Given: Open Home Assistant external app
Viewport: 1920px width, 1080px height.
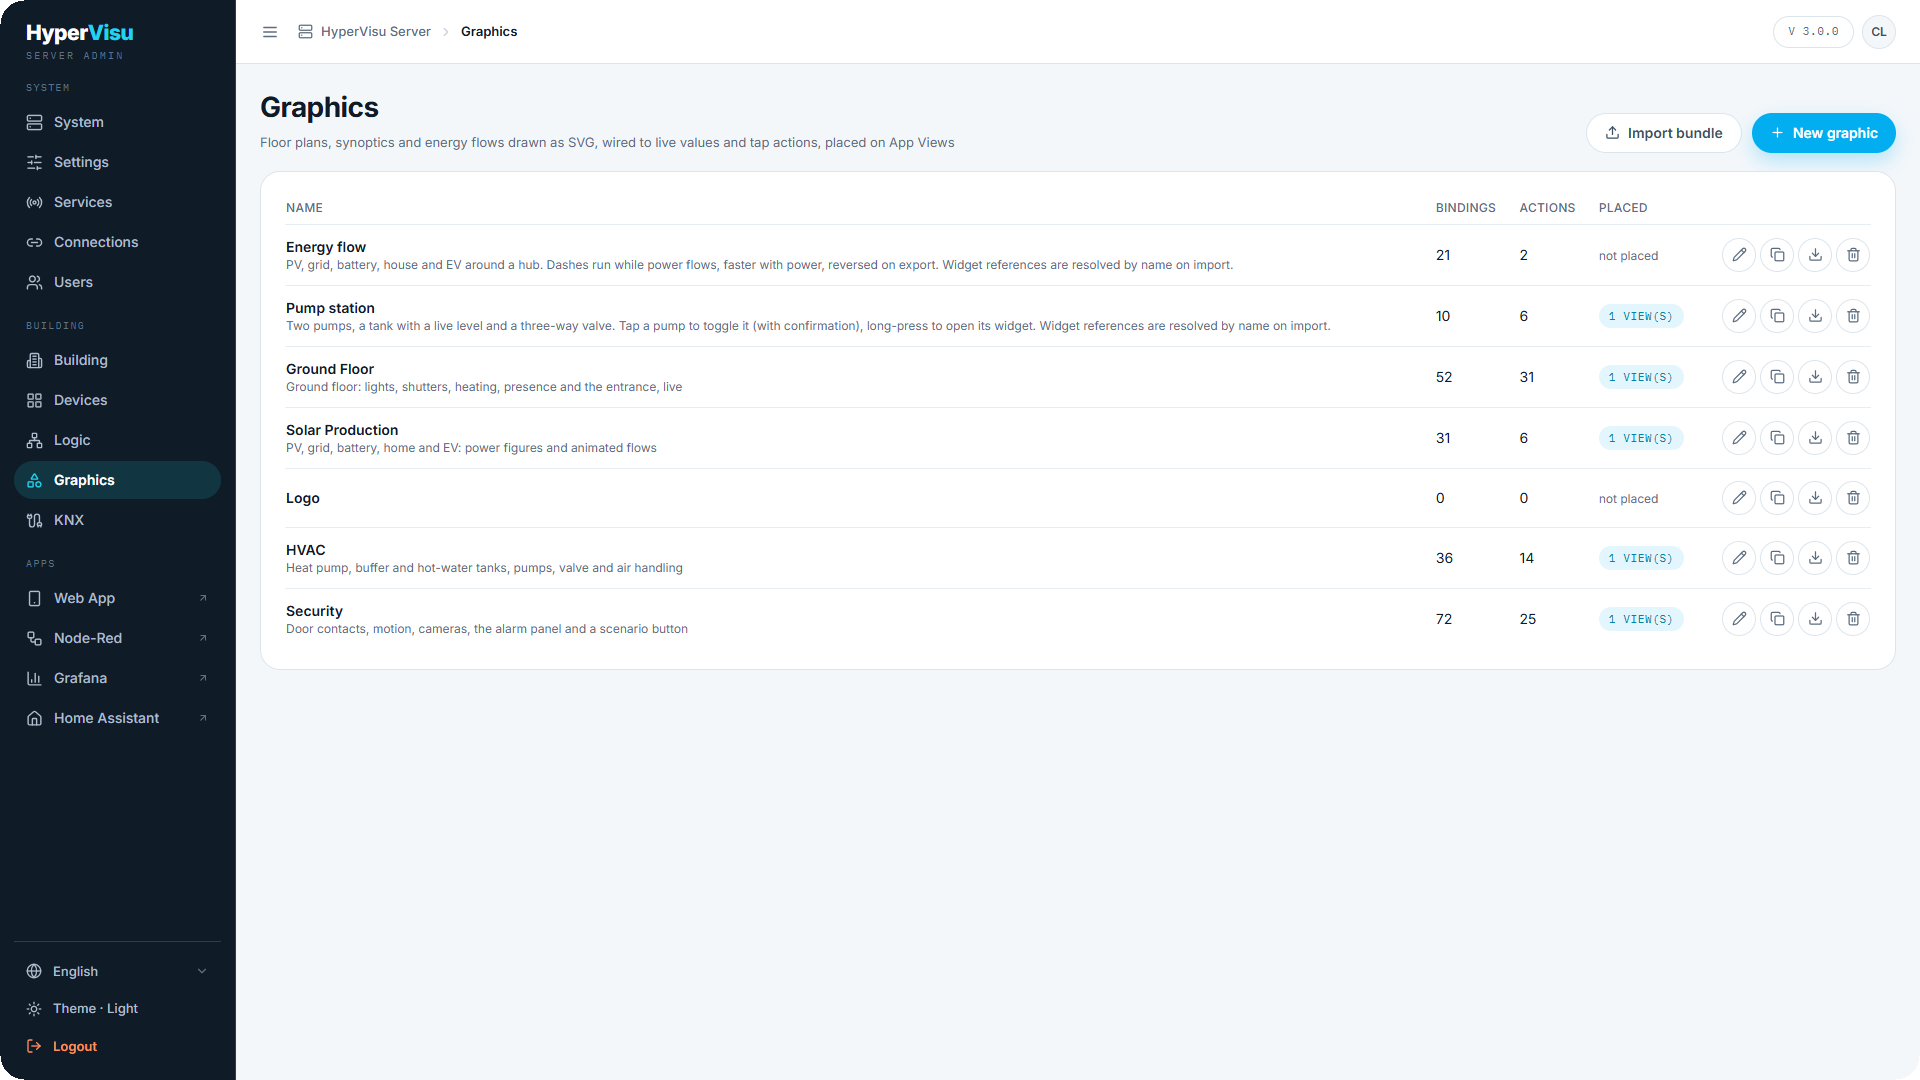Looking at the screenshot, I should 118,718.
